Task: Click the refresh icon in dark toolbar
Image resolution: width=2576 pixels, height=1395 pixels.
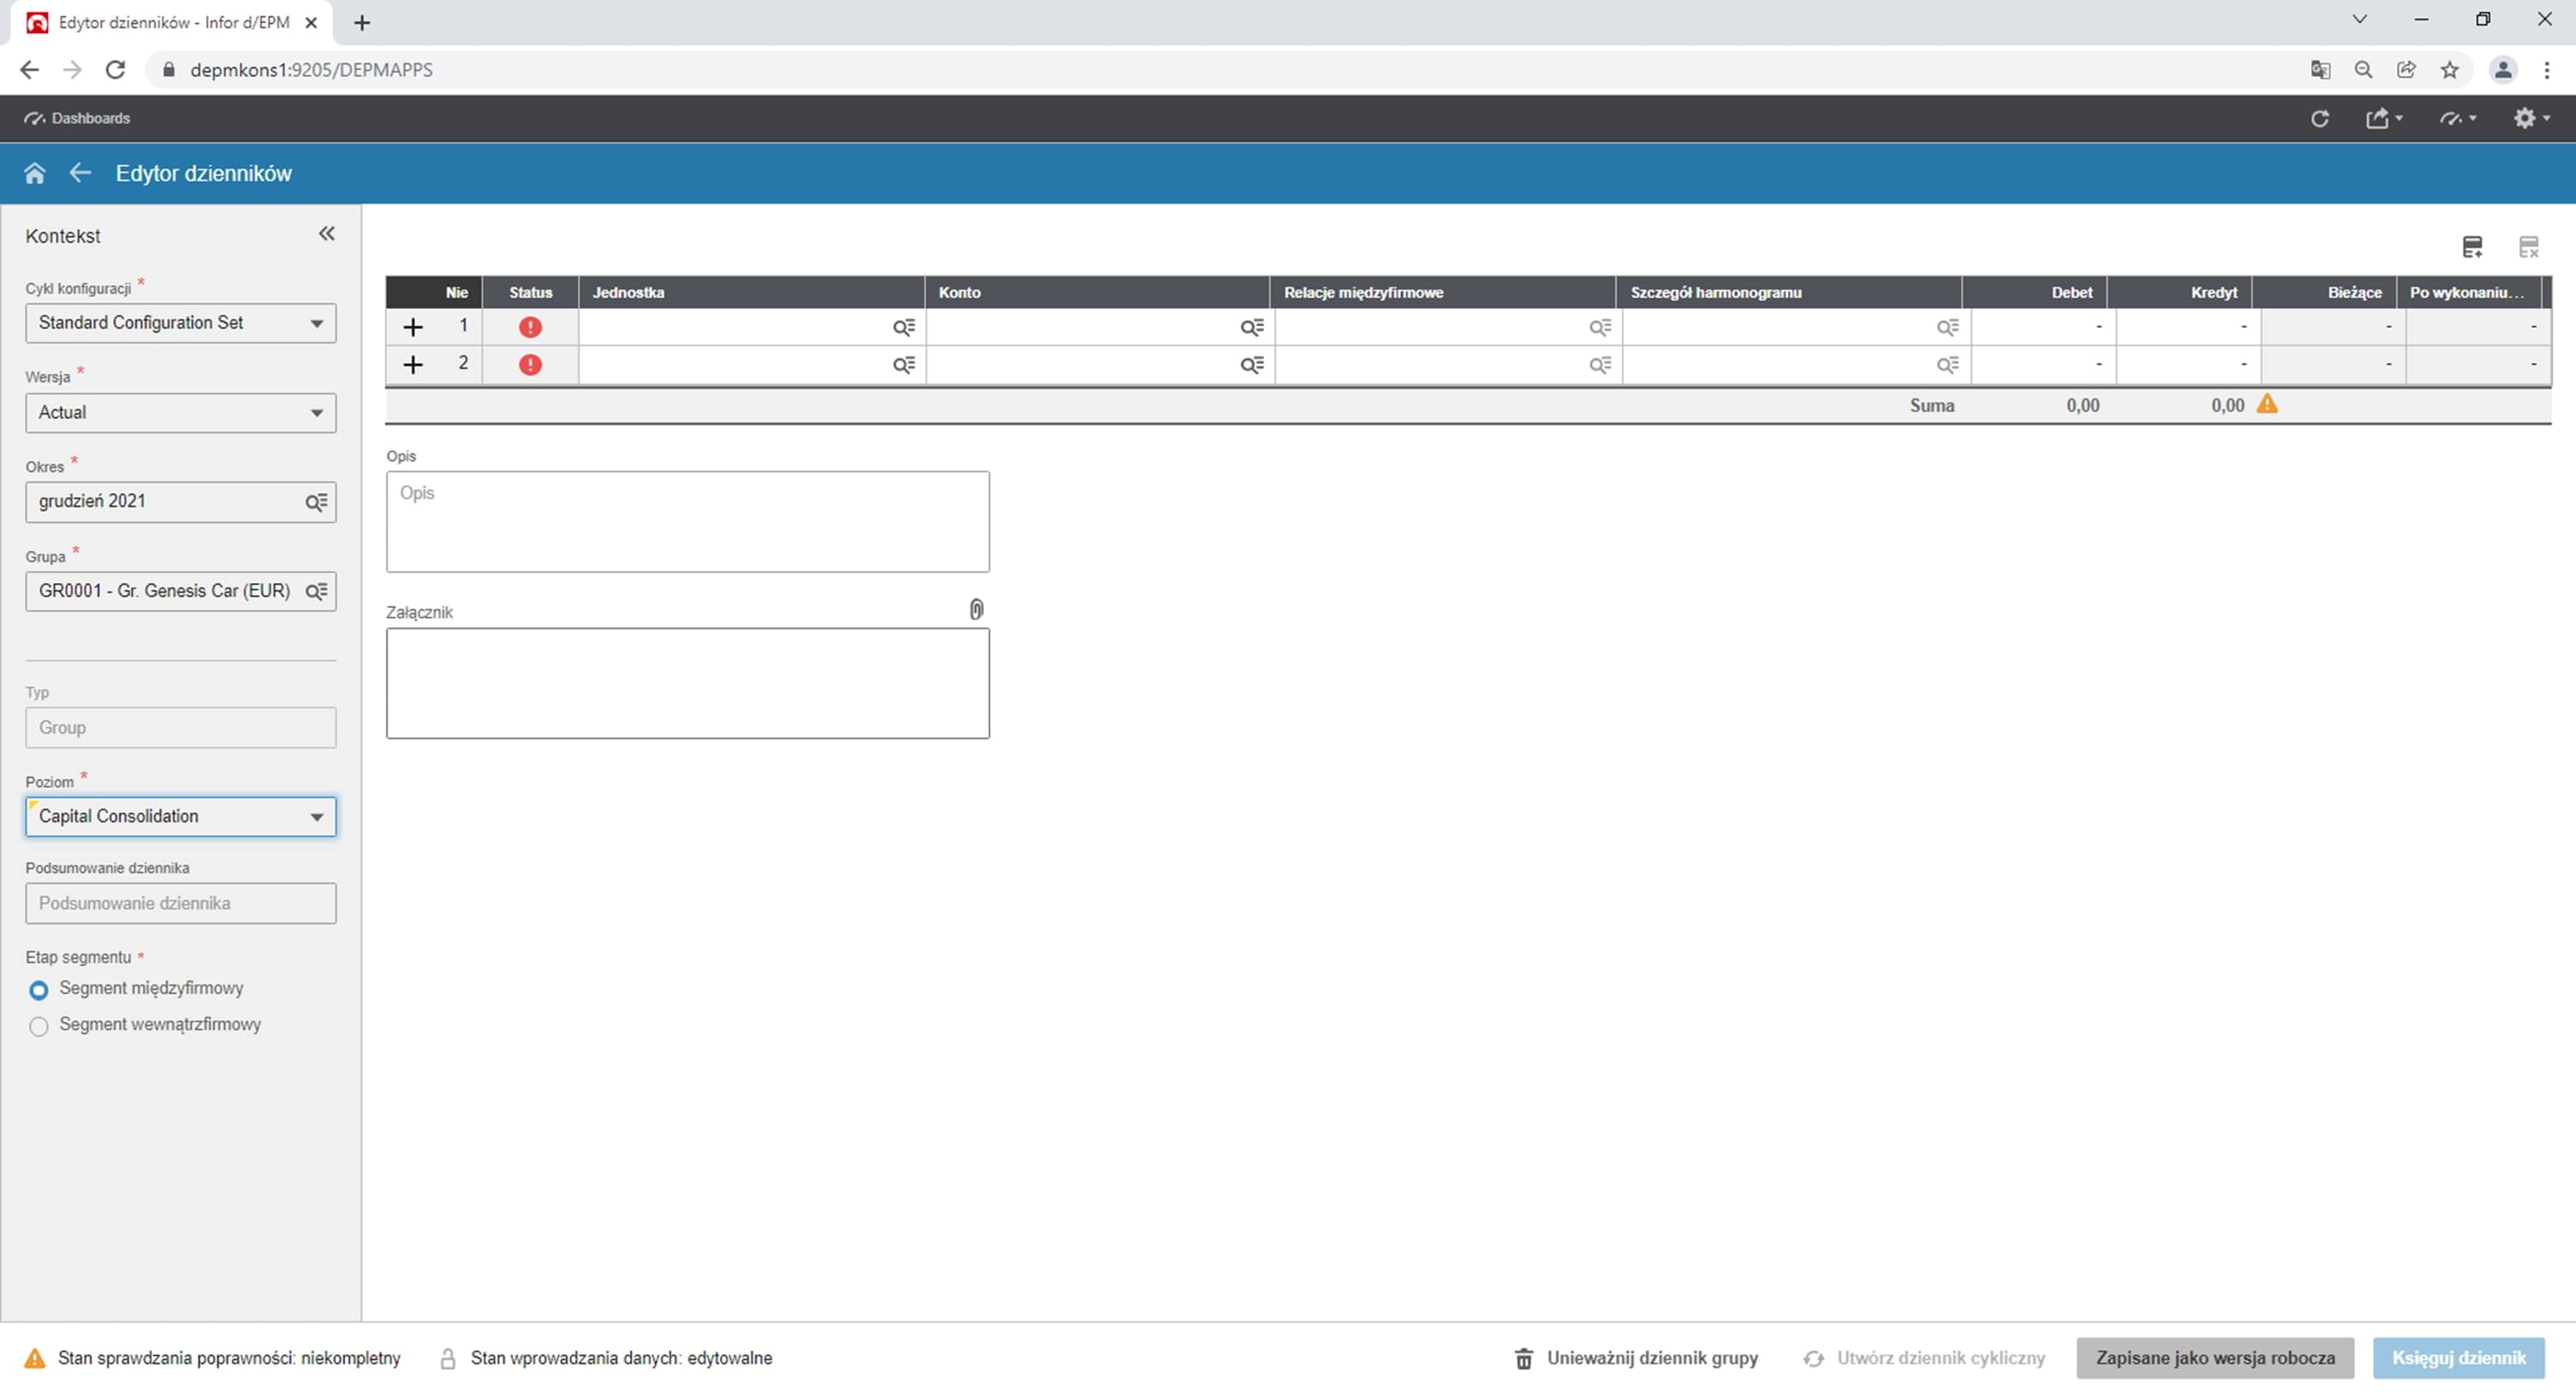Action: (x=2320, y=118)
